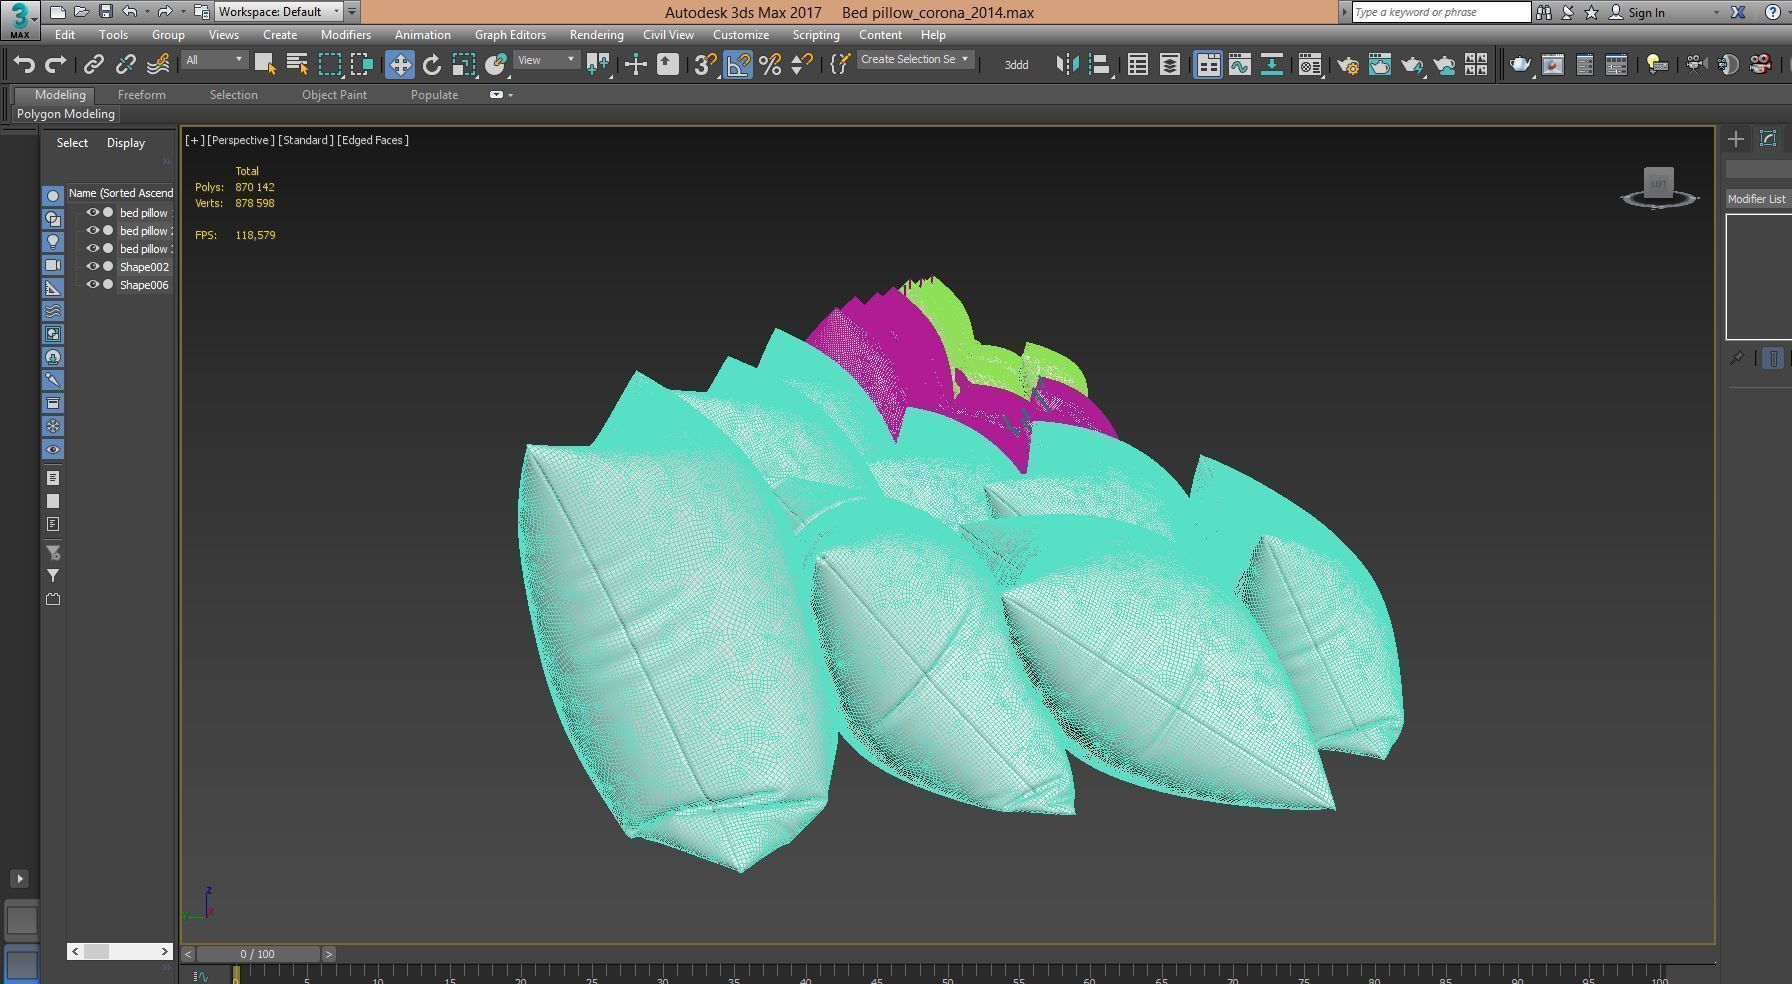Toggle Spinner Snap
Screen dimensions: 1792x984
(802, 65)
